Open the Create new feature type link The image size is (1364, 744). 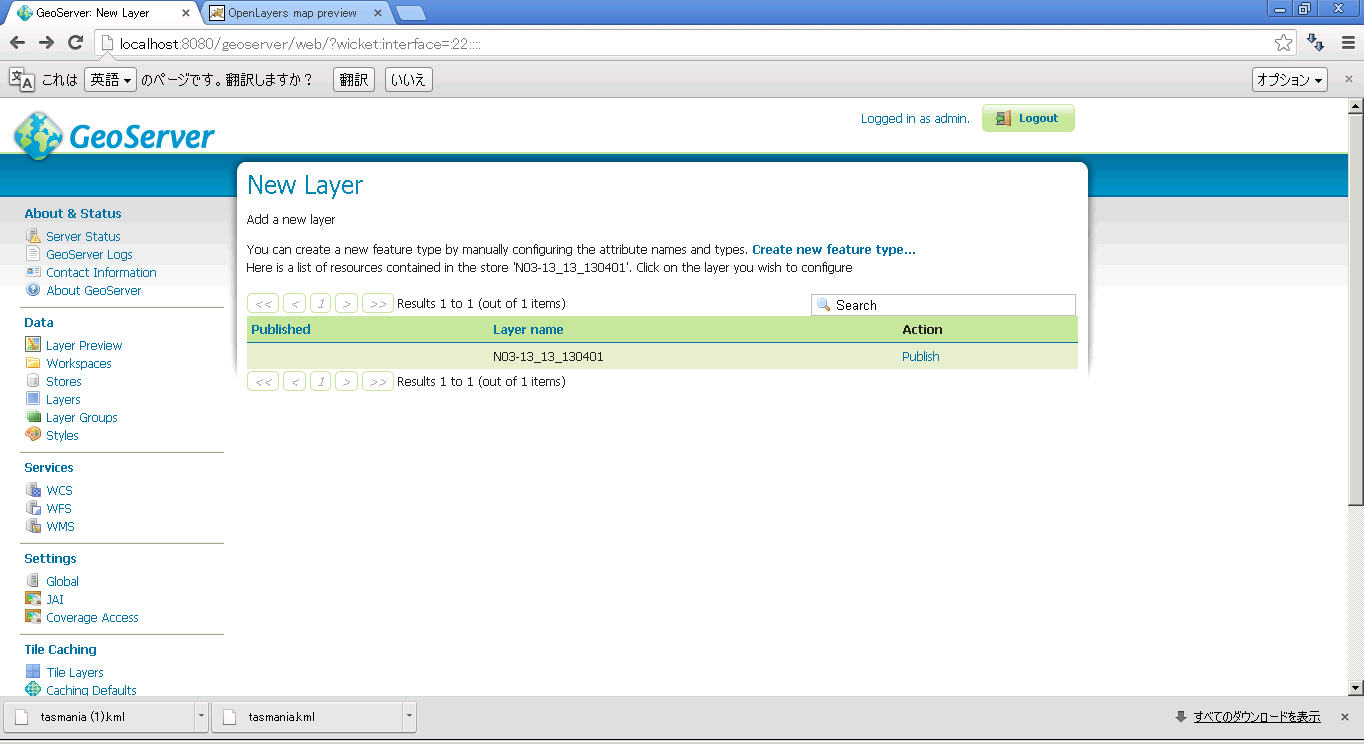coord(833,250)
